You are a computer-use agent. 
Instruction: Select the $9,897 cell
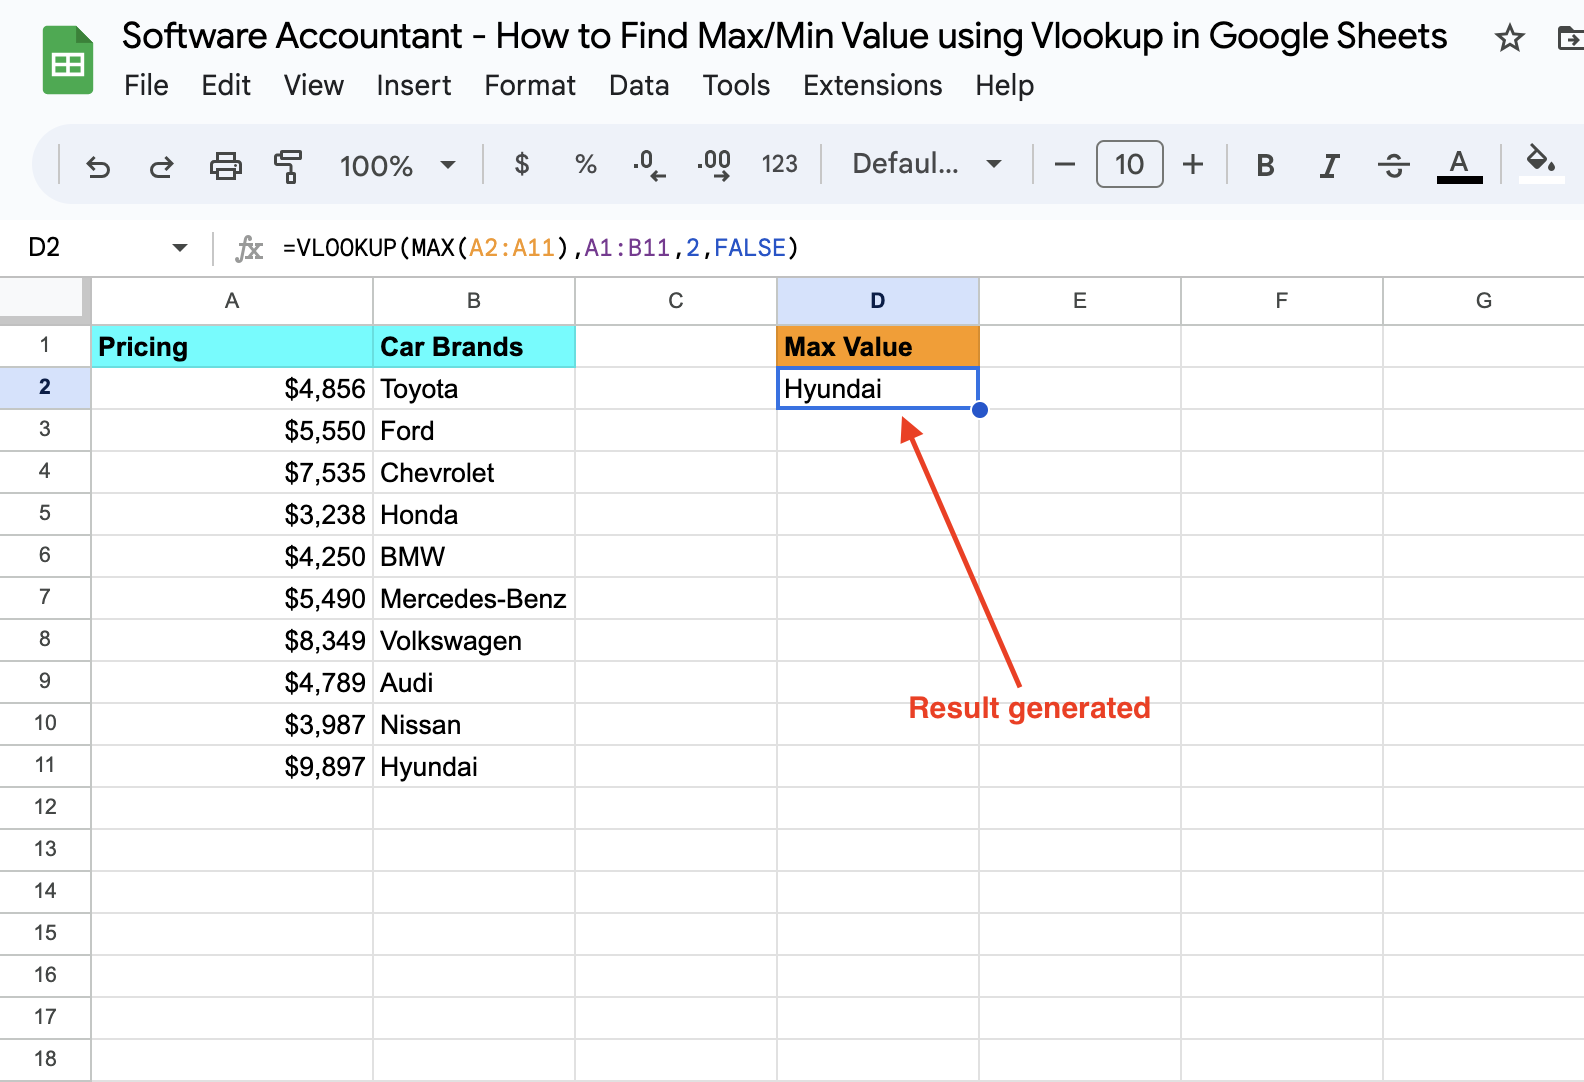click(232, 767)
